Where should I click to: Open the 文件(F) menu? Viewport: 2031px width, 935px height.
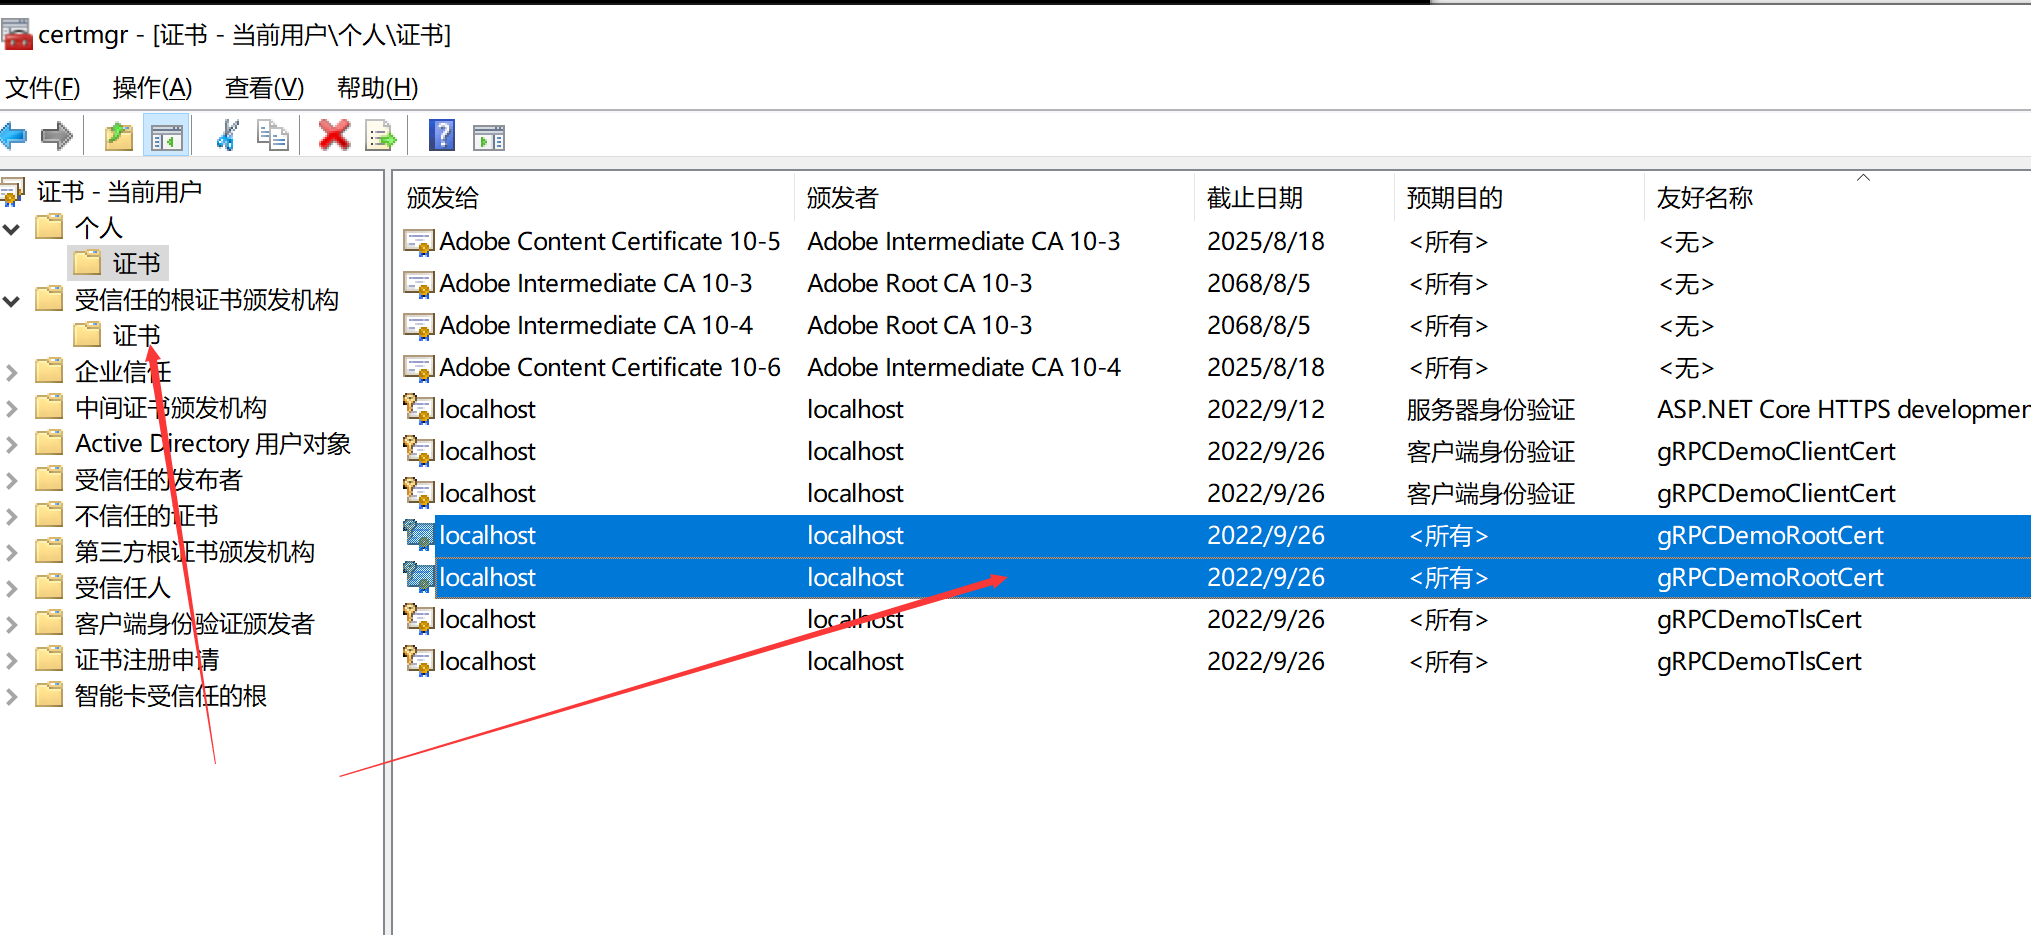point(43,88)
